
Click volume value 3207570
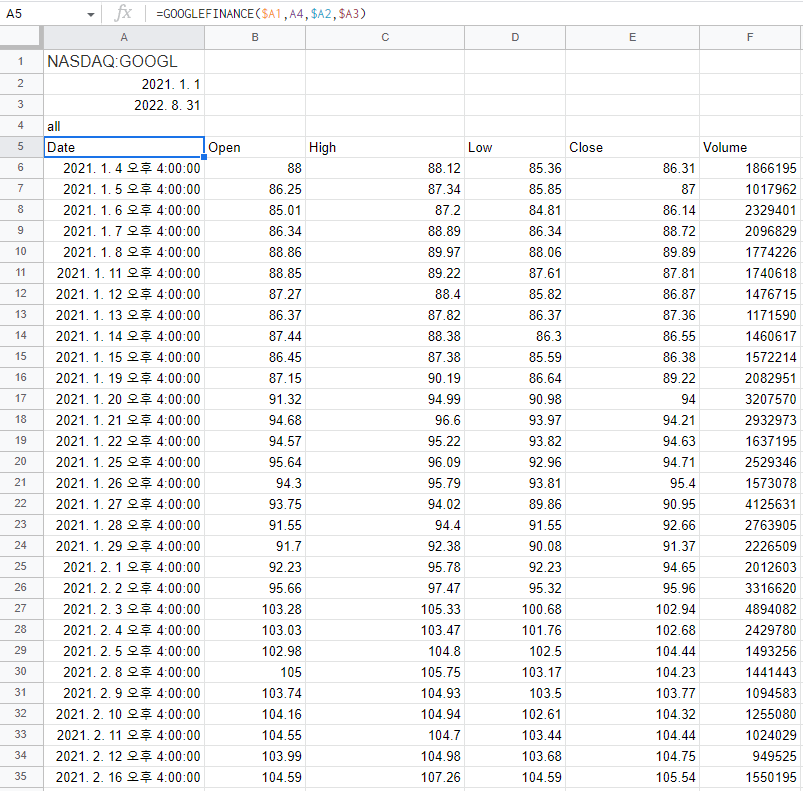coord(750,399)
